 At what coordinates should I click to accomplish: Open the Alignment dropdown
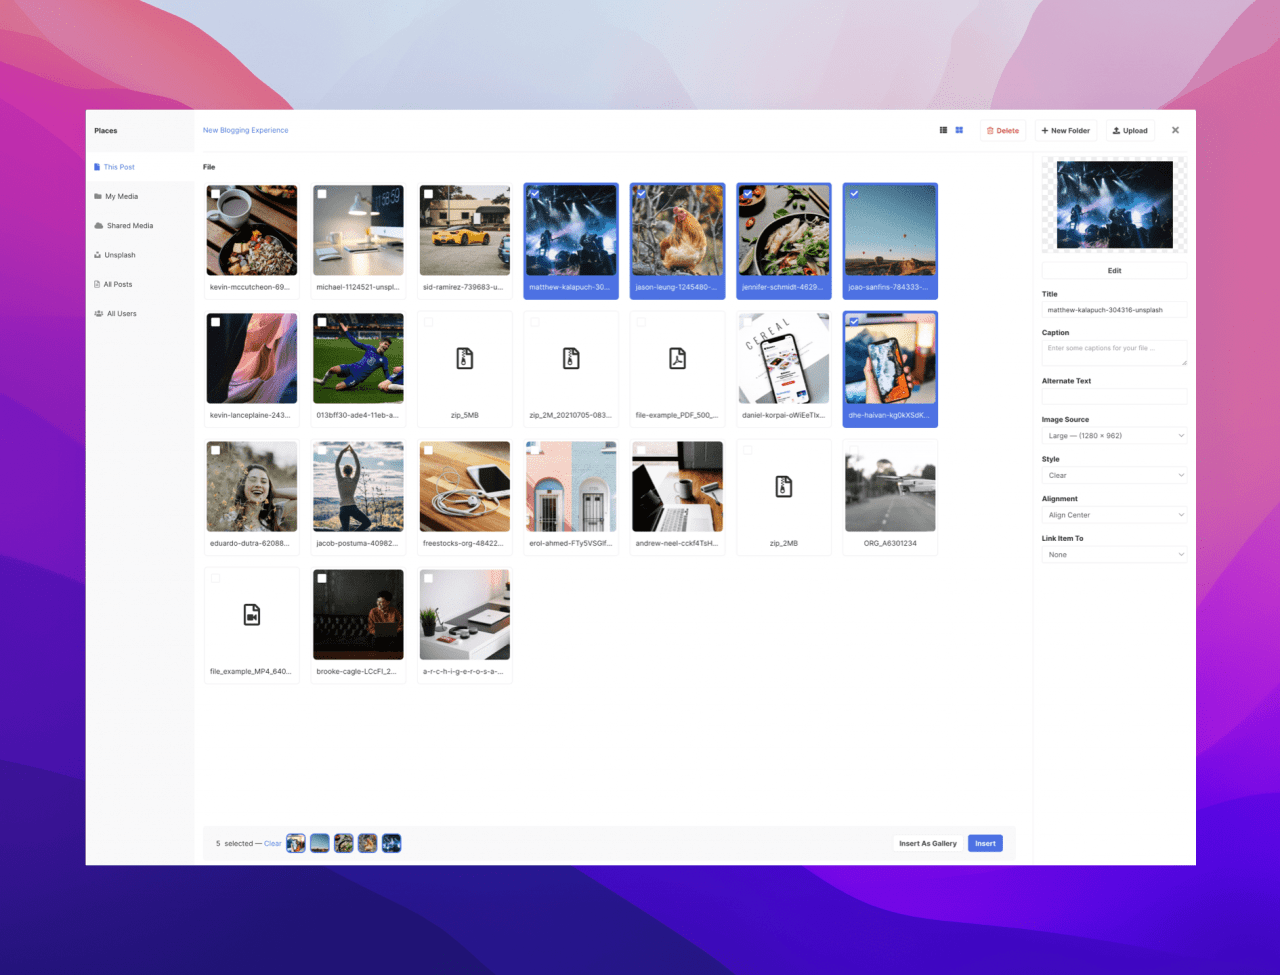tap(1114, 515)
